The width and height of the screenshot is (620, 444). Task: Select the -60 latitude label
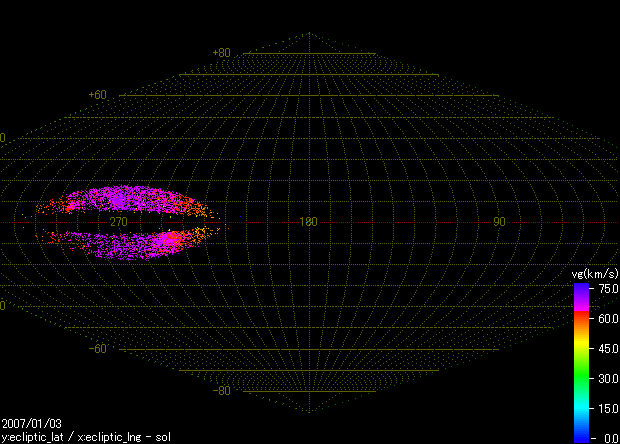(98, 349)
